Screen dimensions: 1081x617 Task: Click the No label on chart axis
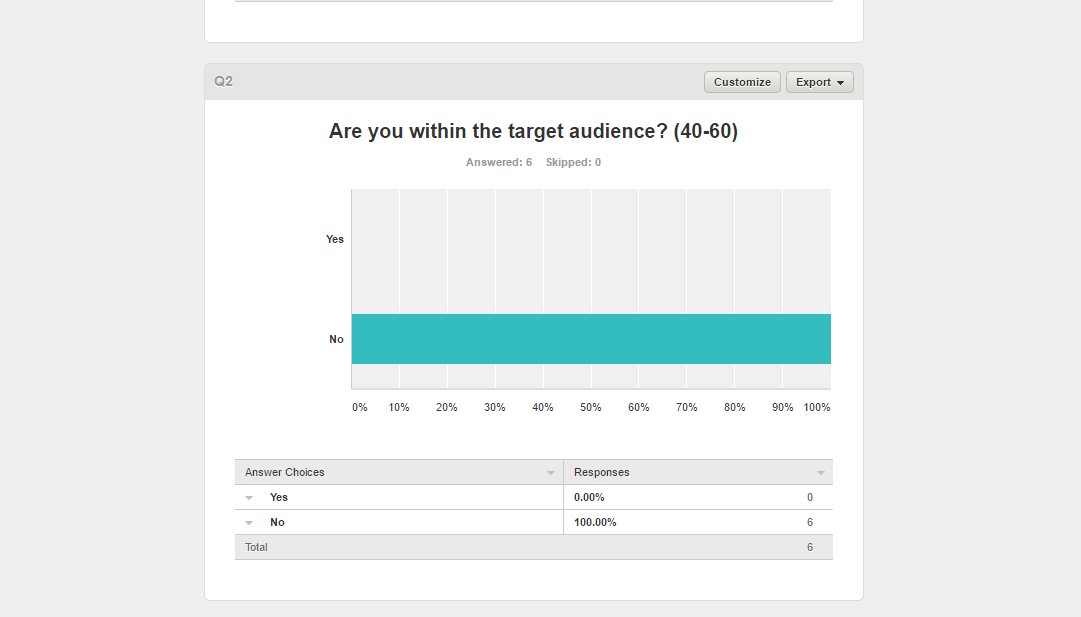click(x=336, y=339)
